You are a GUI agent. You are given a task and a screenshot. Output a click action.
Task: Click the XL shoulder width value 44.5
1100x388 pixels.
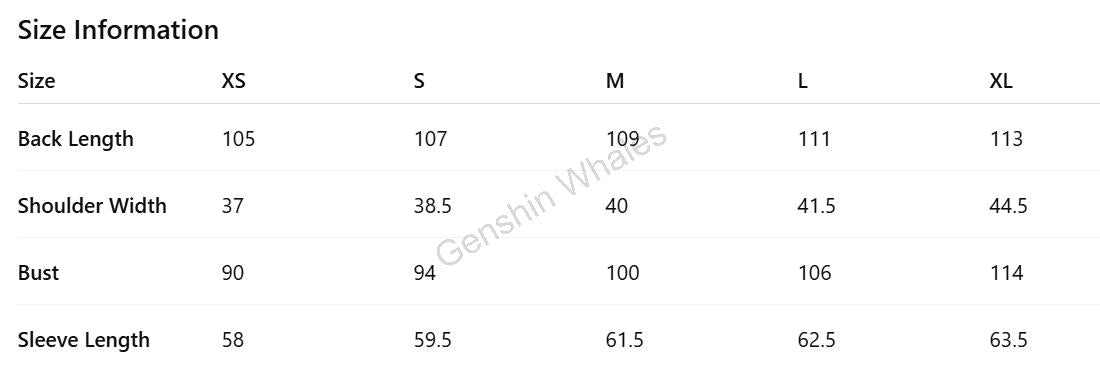click(1008, 206)
